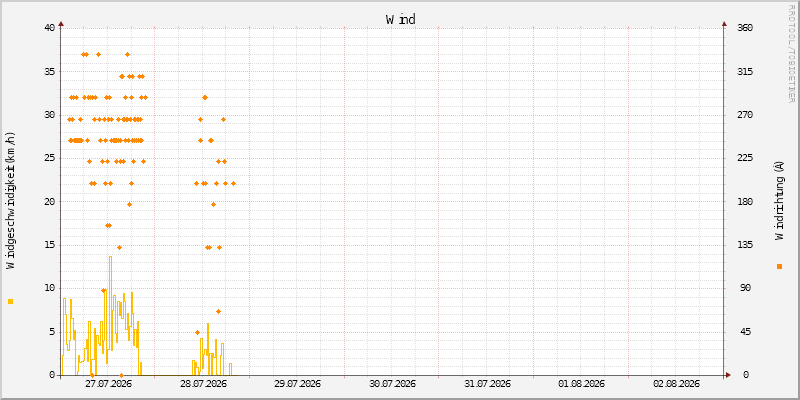
Task: Click the tallest yellow wind speed peak
Action: pyautogui.click(x=110, y=257)
